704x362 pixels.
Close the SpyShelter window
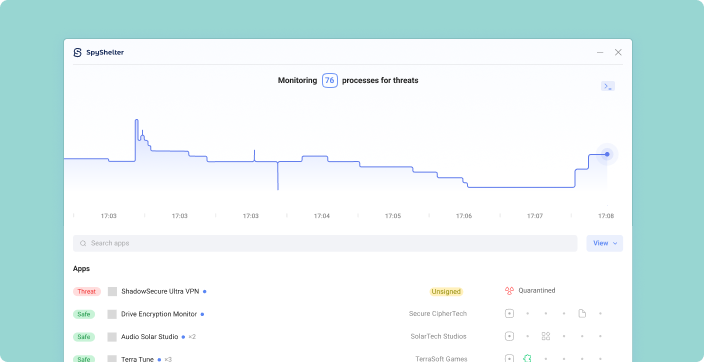618,53
